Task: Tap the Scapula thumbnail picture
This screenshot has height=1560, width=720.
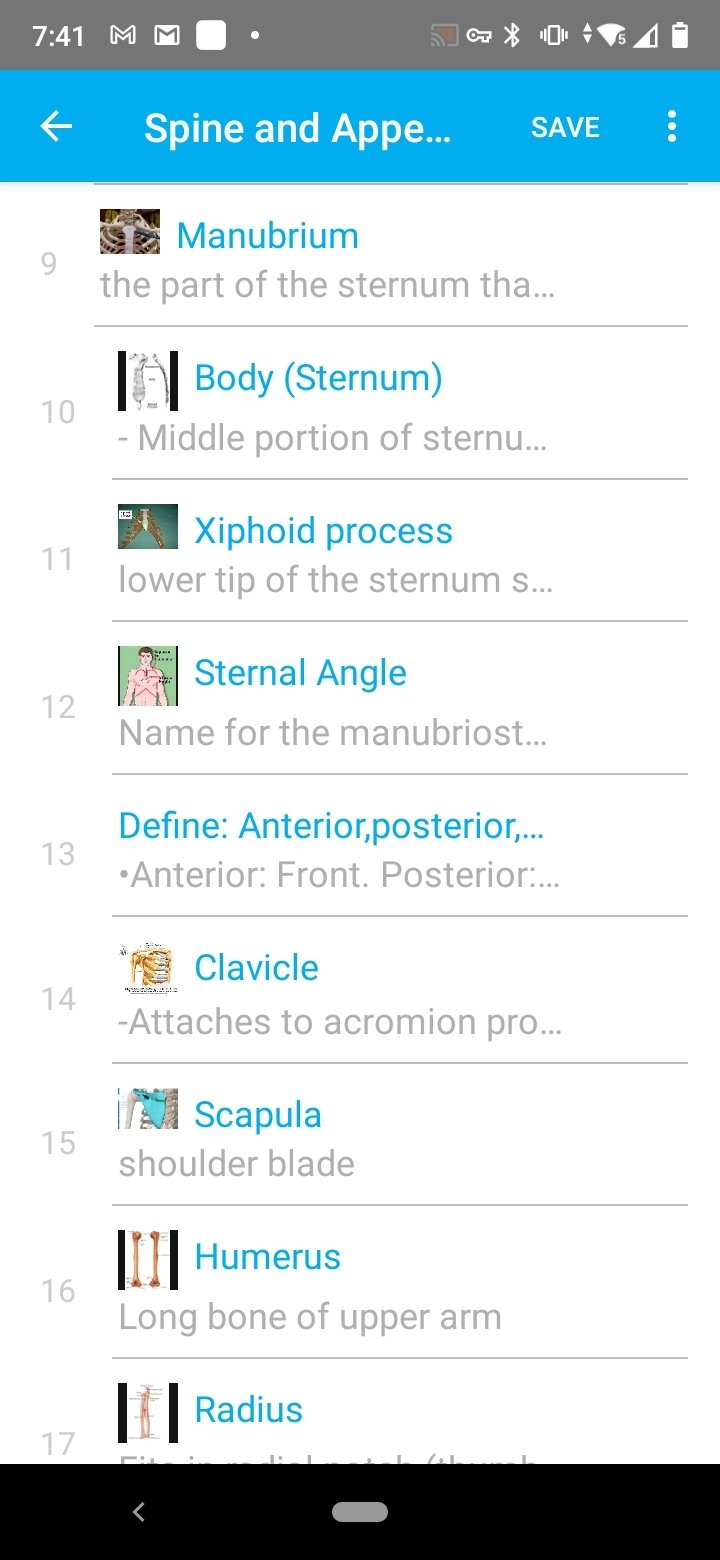Action: point(148,1109)
